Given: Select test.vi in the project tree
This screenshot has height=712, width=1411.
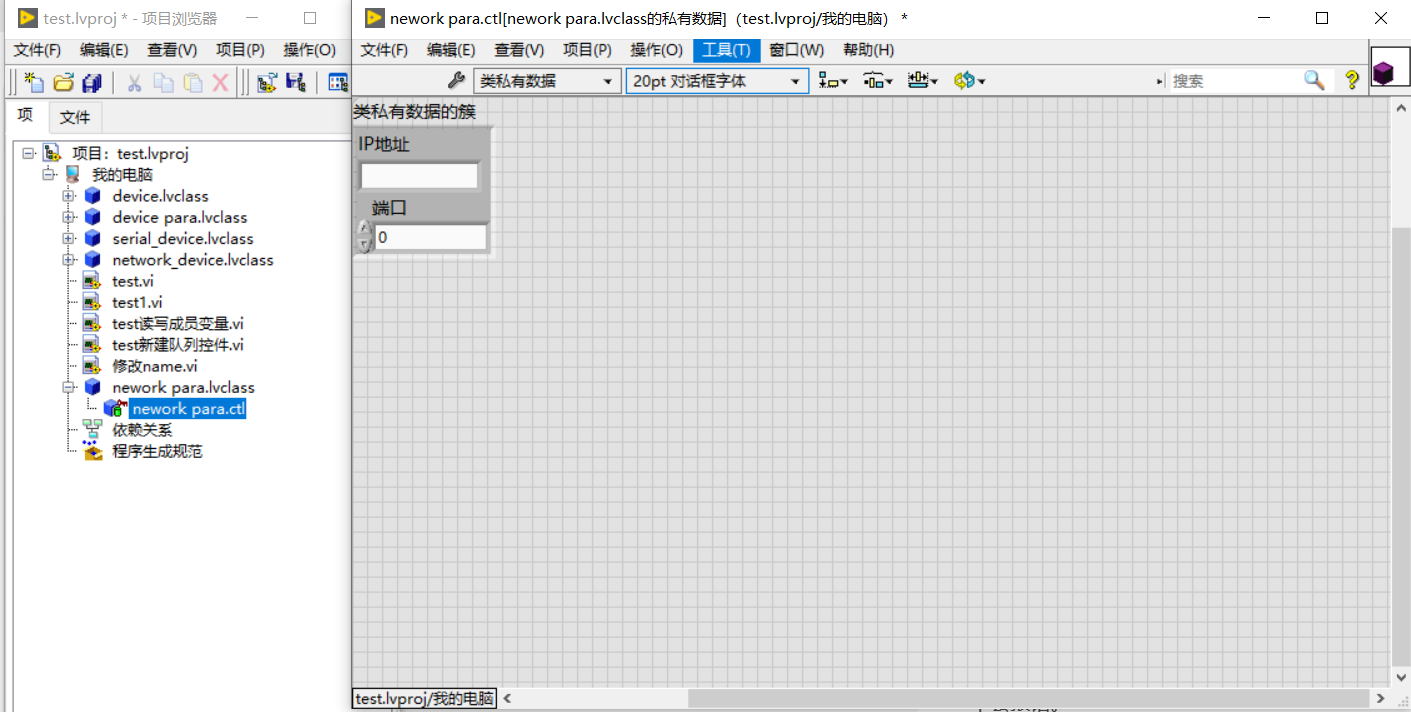Looking at the screenshot, I should [132, 281].
